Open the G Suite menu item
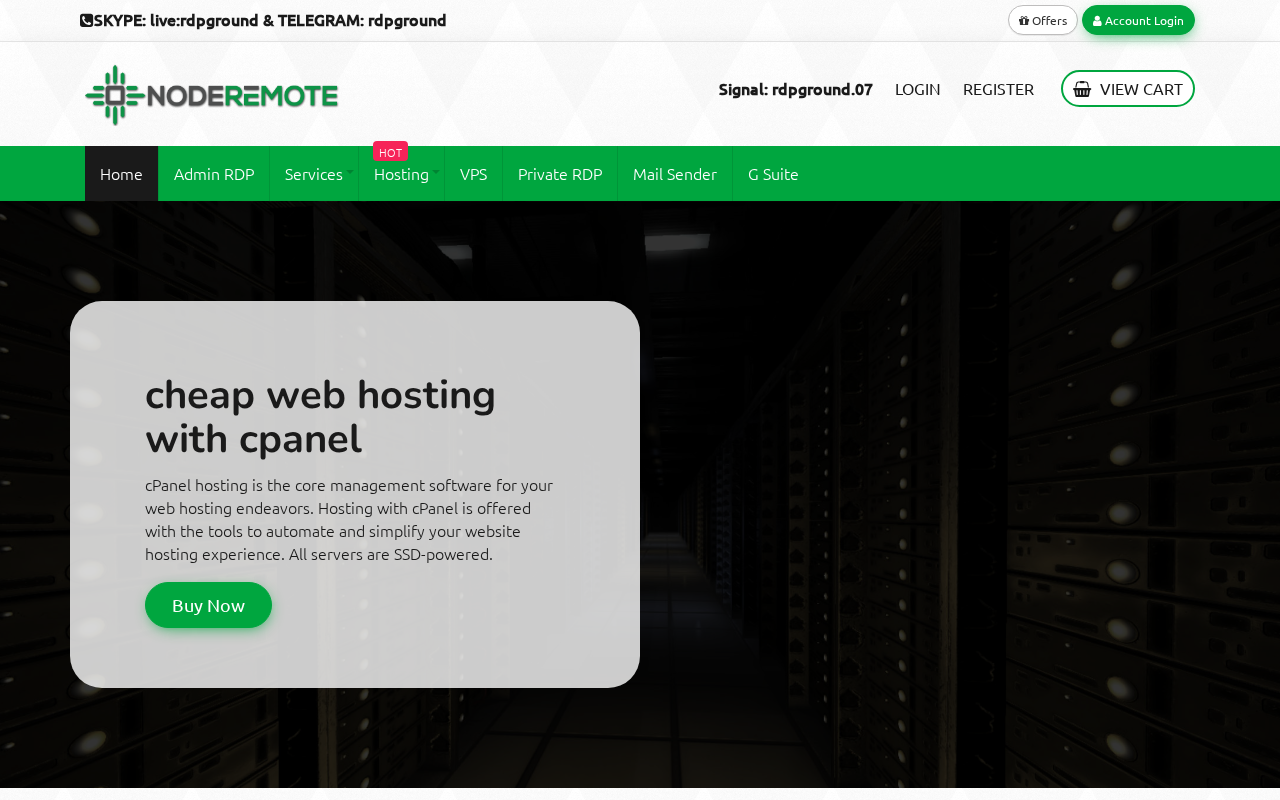This screenshot has height=800, width=1280. (773, 174)
